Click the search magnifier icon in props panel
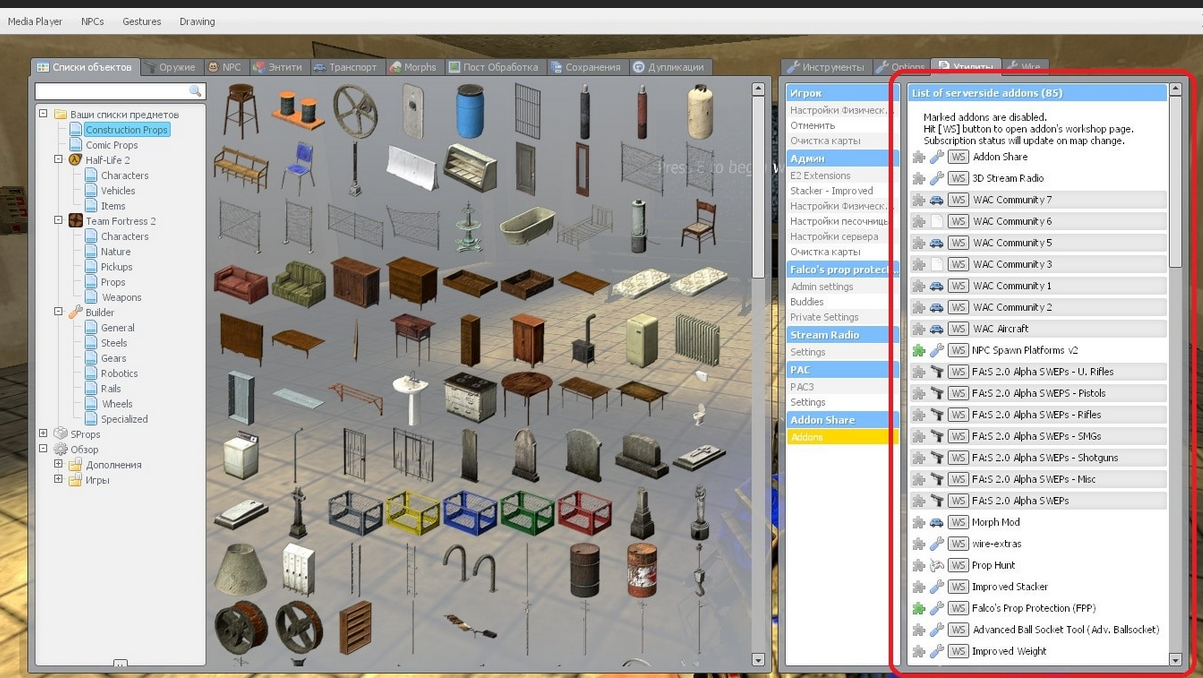Image resolution: width=1203 pixels, height=678 pixels. (195, 91)
